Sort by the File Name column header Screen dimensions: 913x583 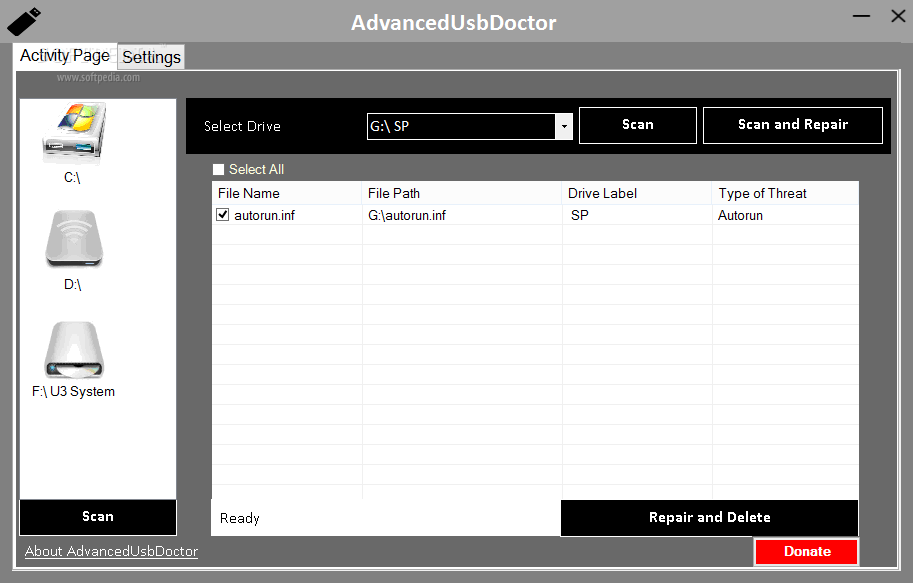(x=286, y=193)
